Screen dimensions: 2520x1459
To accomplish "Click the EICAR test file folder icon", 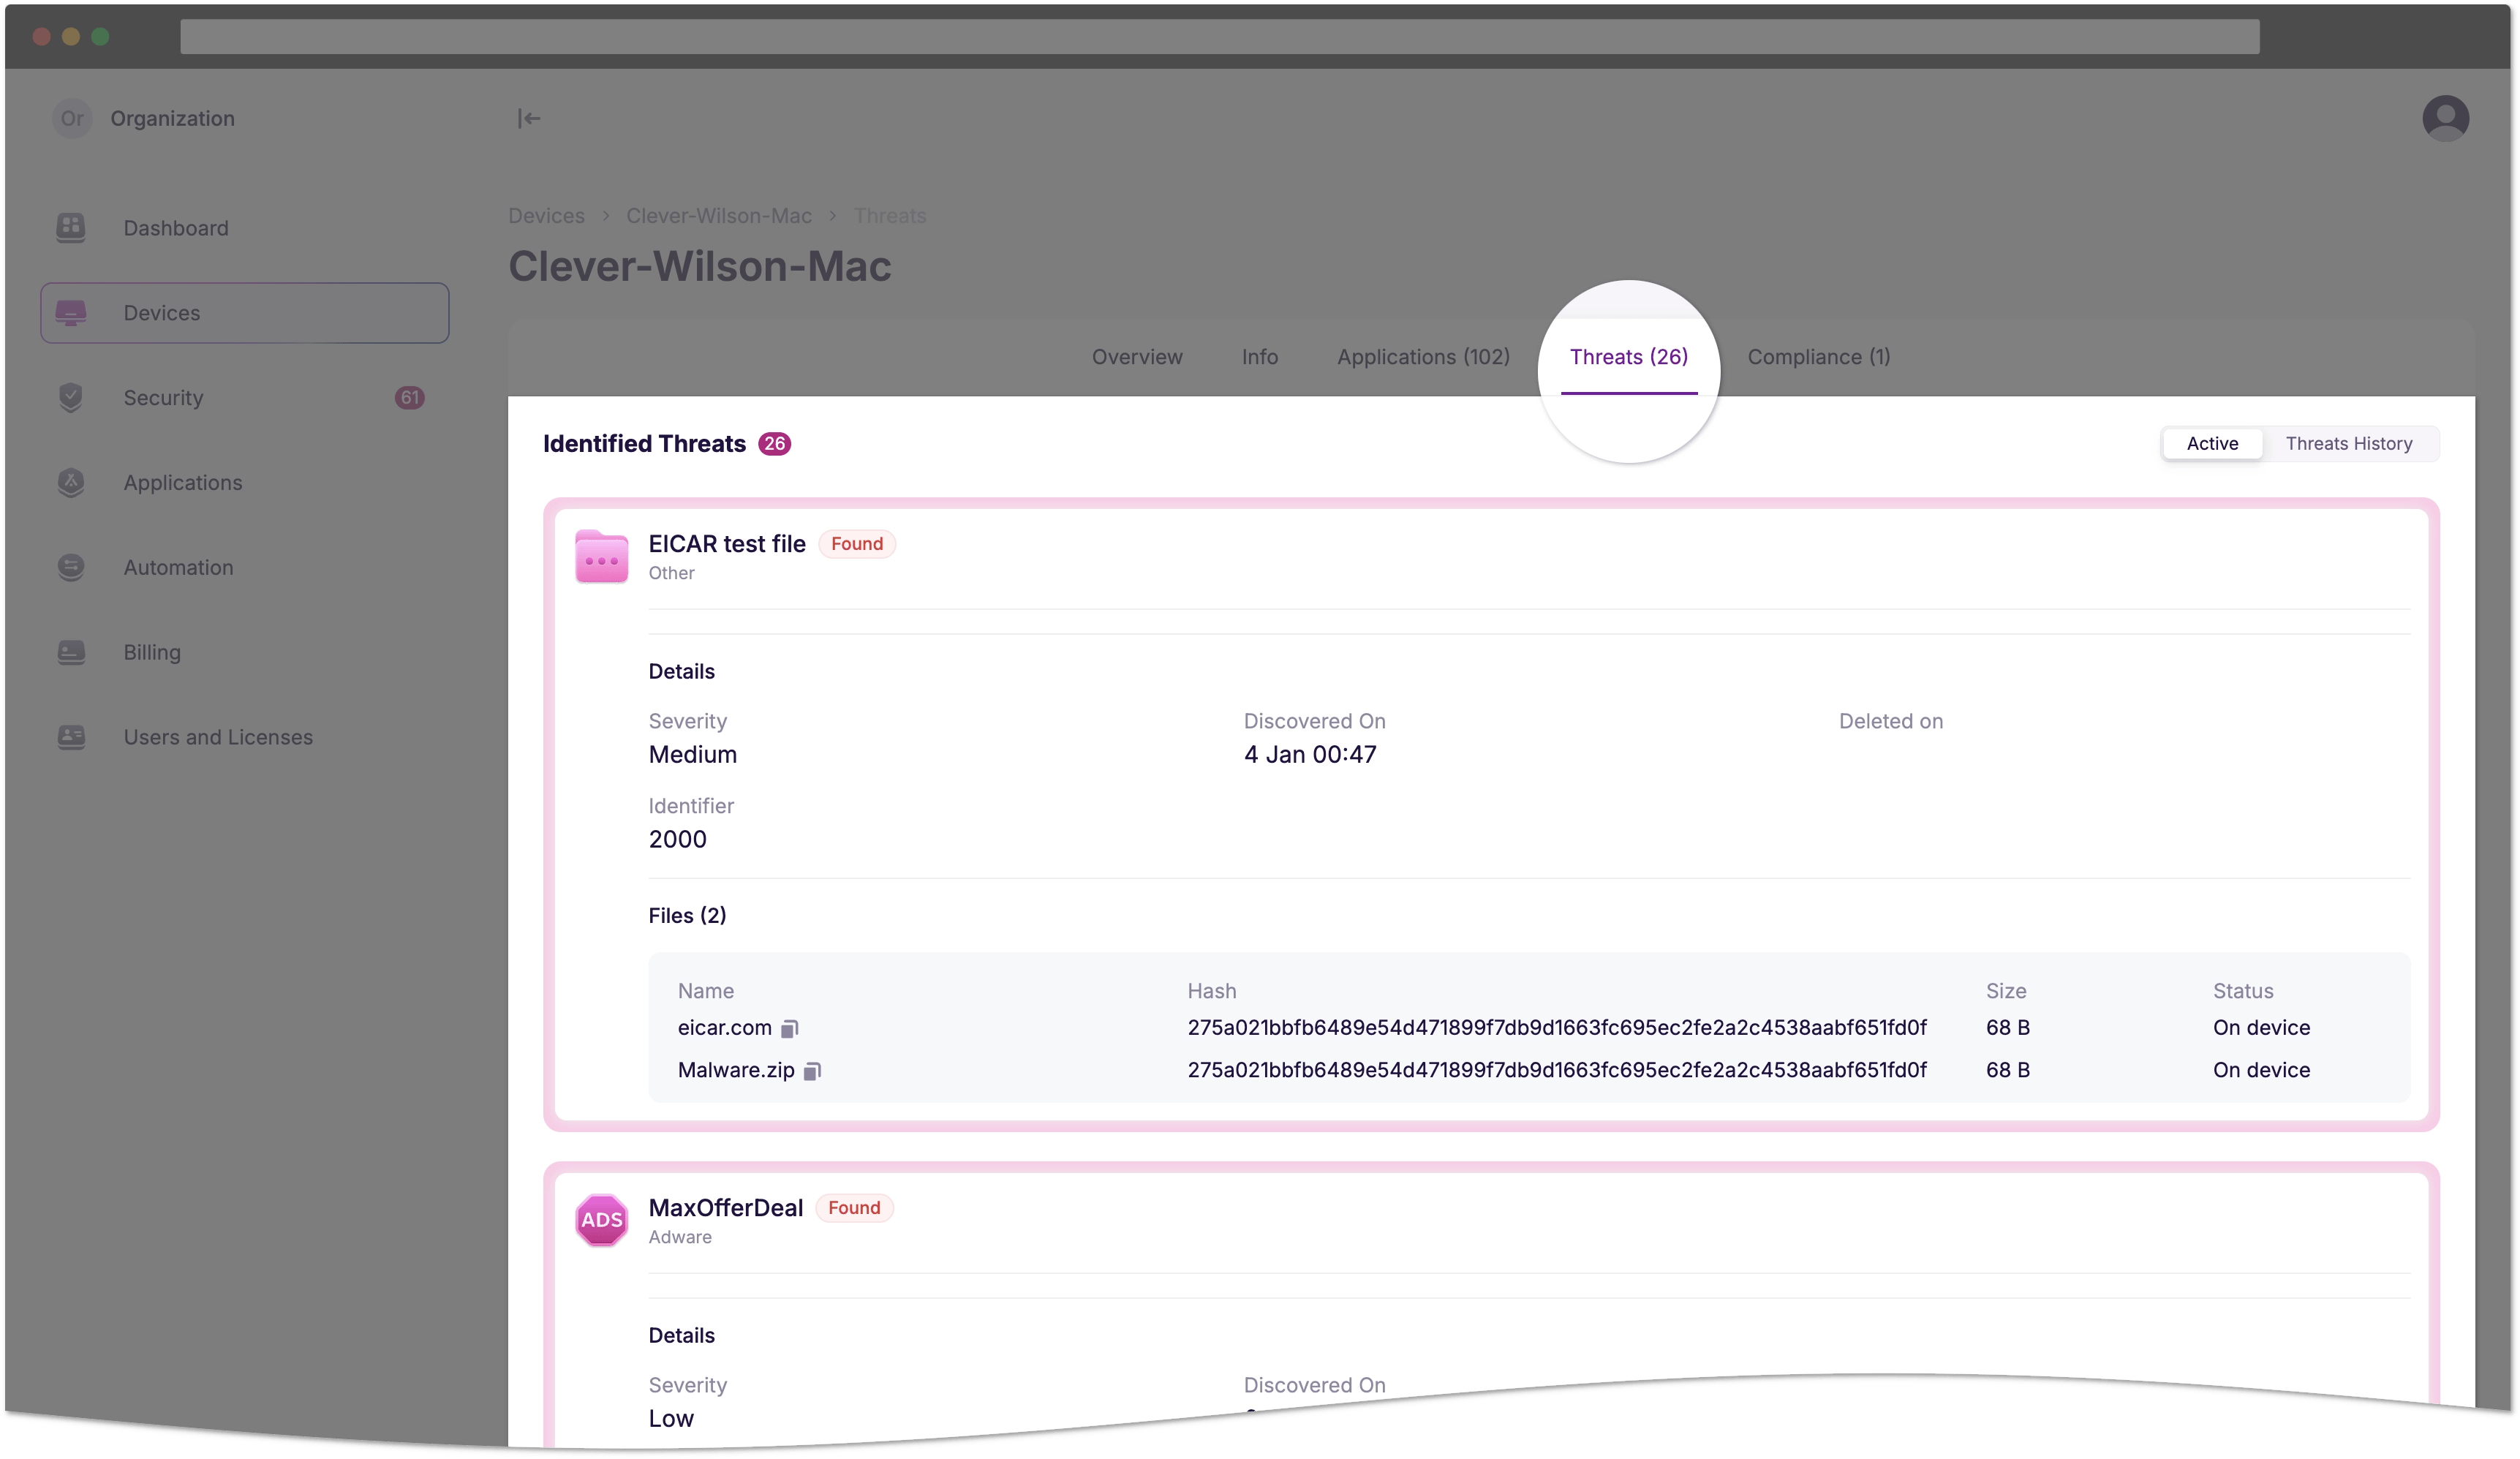I will click(601, 556).
